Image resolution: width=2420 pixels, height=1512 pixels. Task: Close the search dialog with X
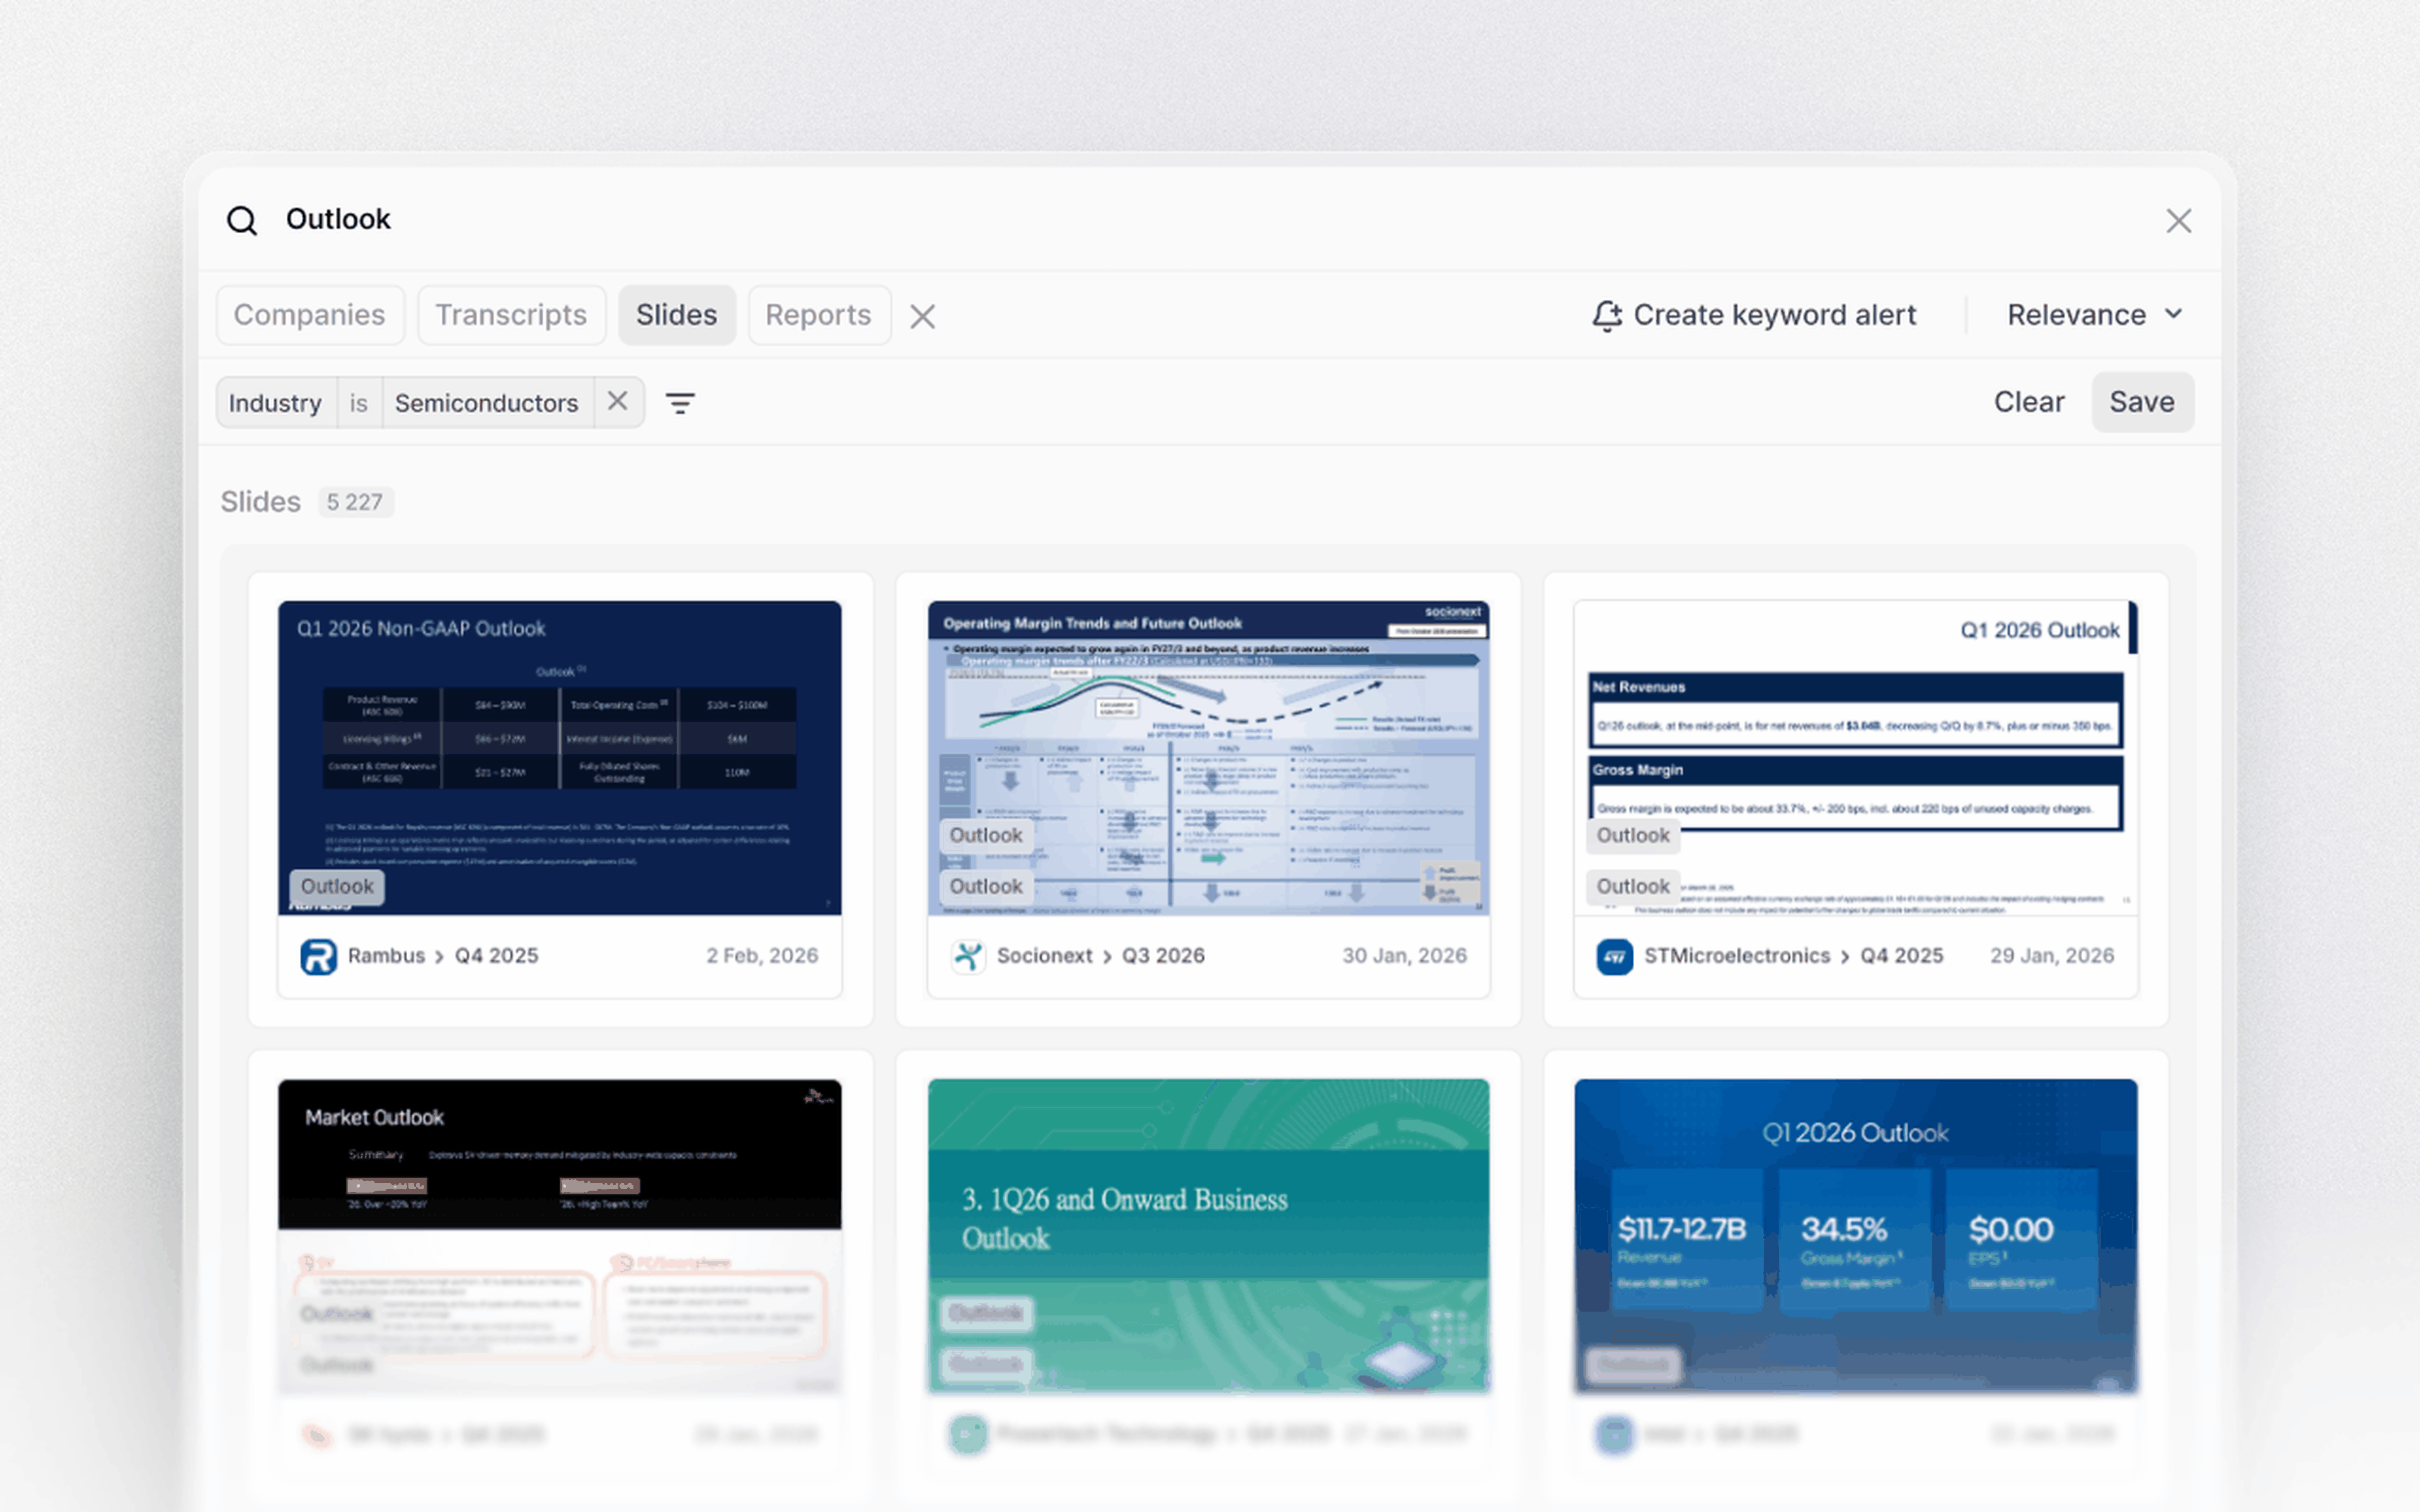click(2178, 221)
